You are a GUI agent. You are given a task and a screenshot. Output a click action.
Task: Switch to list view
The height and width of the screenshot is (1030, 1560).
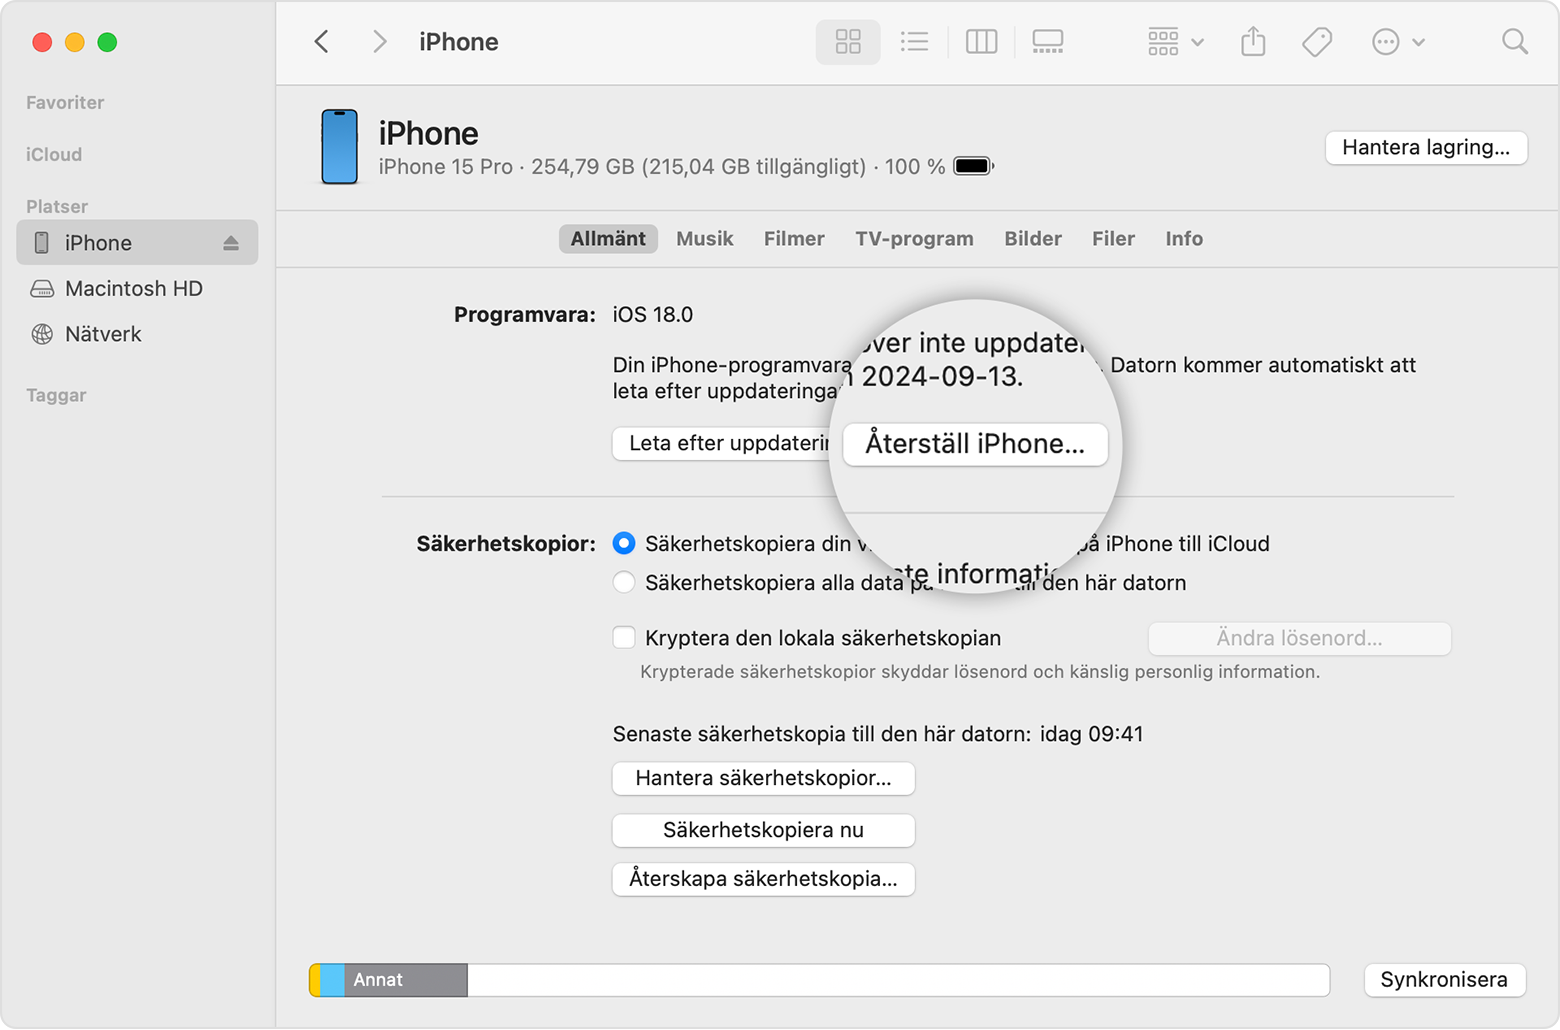coord(914,42)
